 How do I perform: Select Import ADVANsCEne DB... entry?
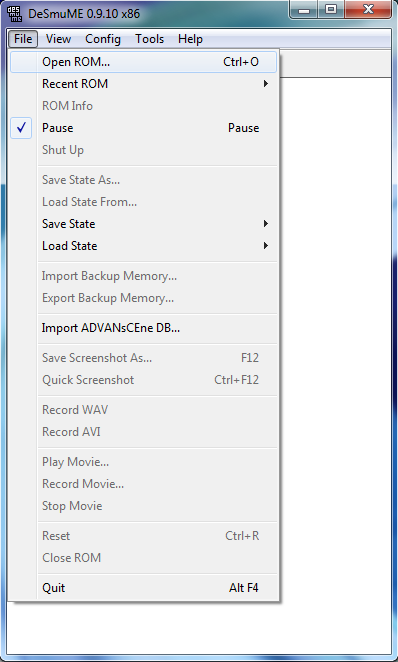(143, 328)
